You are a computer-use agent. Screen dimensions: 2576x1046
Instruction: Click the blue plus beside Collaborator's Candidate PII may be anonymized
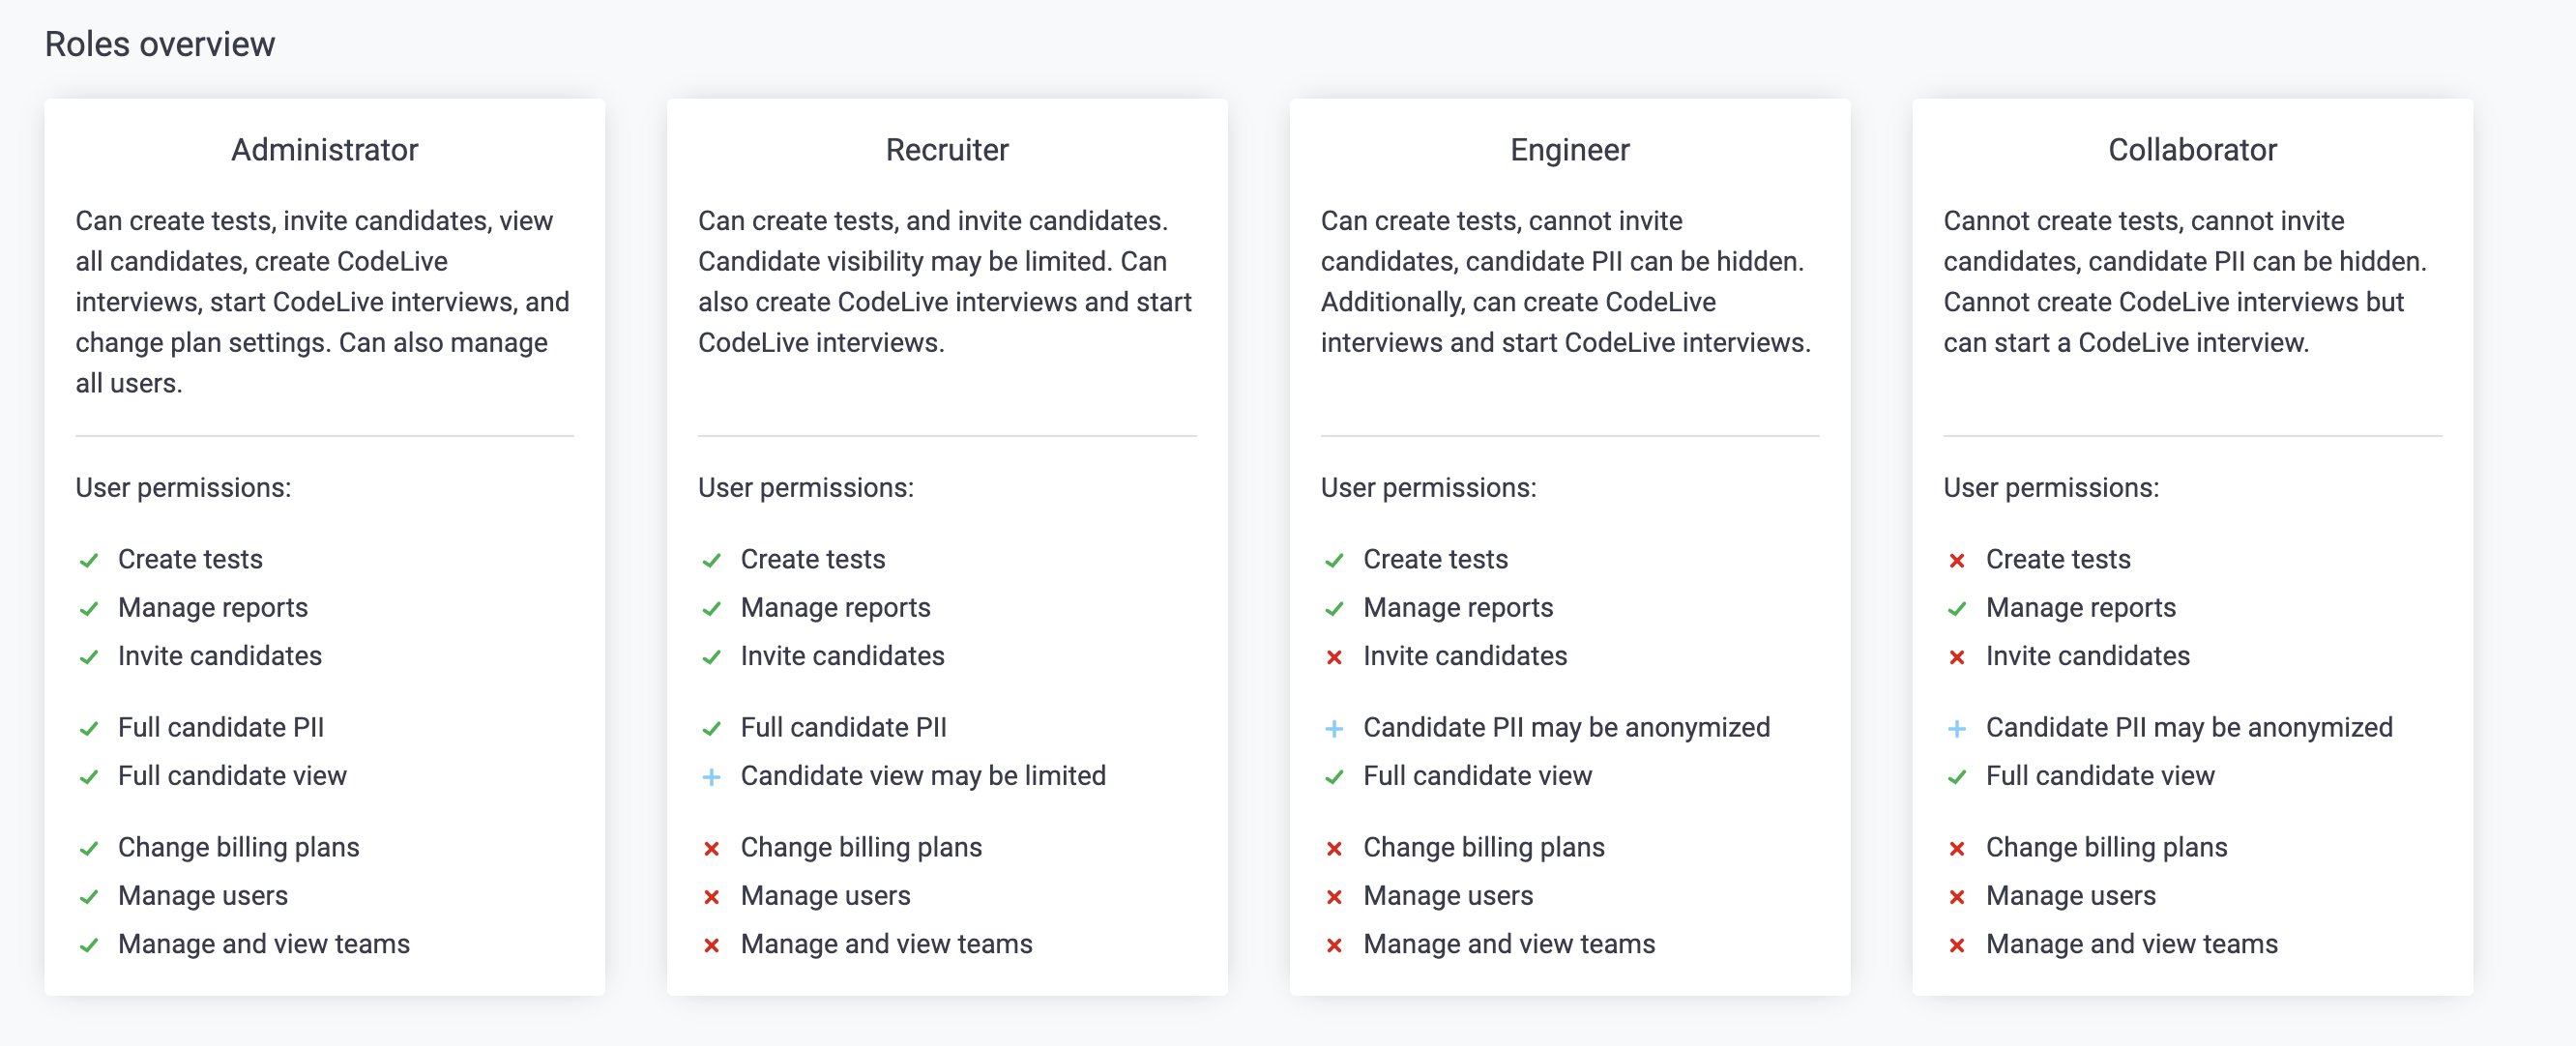pyautogui.click(x=1957, y=729)
